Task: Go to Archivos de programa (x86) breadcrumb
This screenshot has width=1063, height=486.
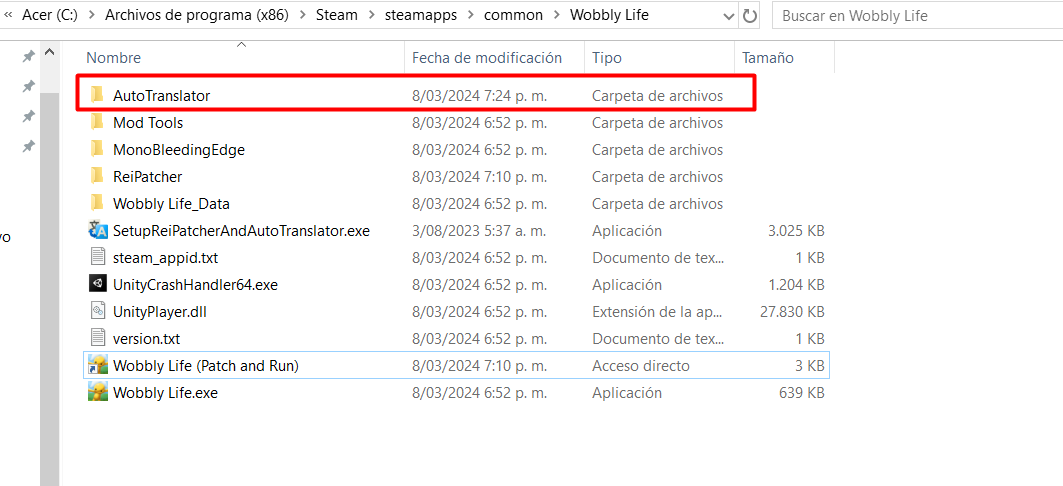Action: tap(197, 16)
